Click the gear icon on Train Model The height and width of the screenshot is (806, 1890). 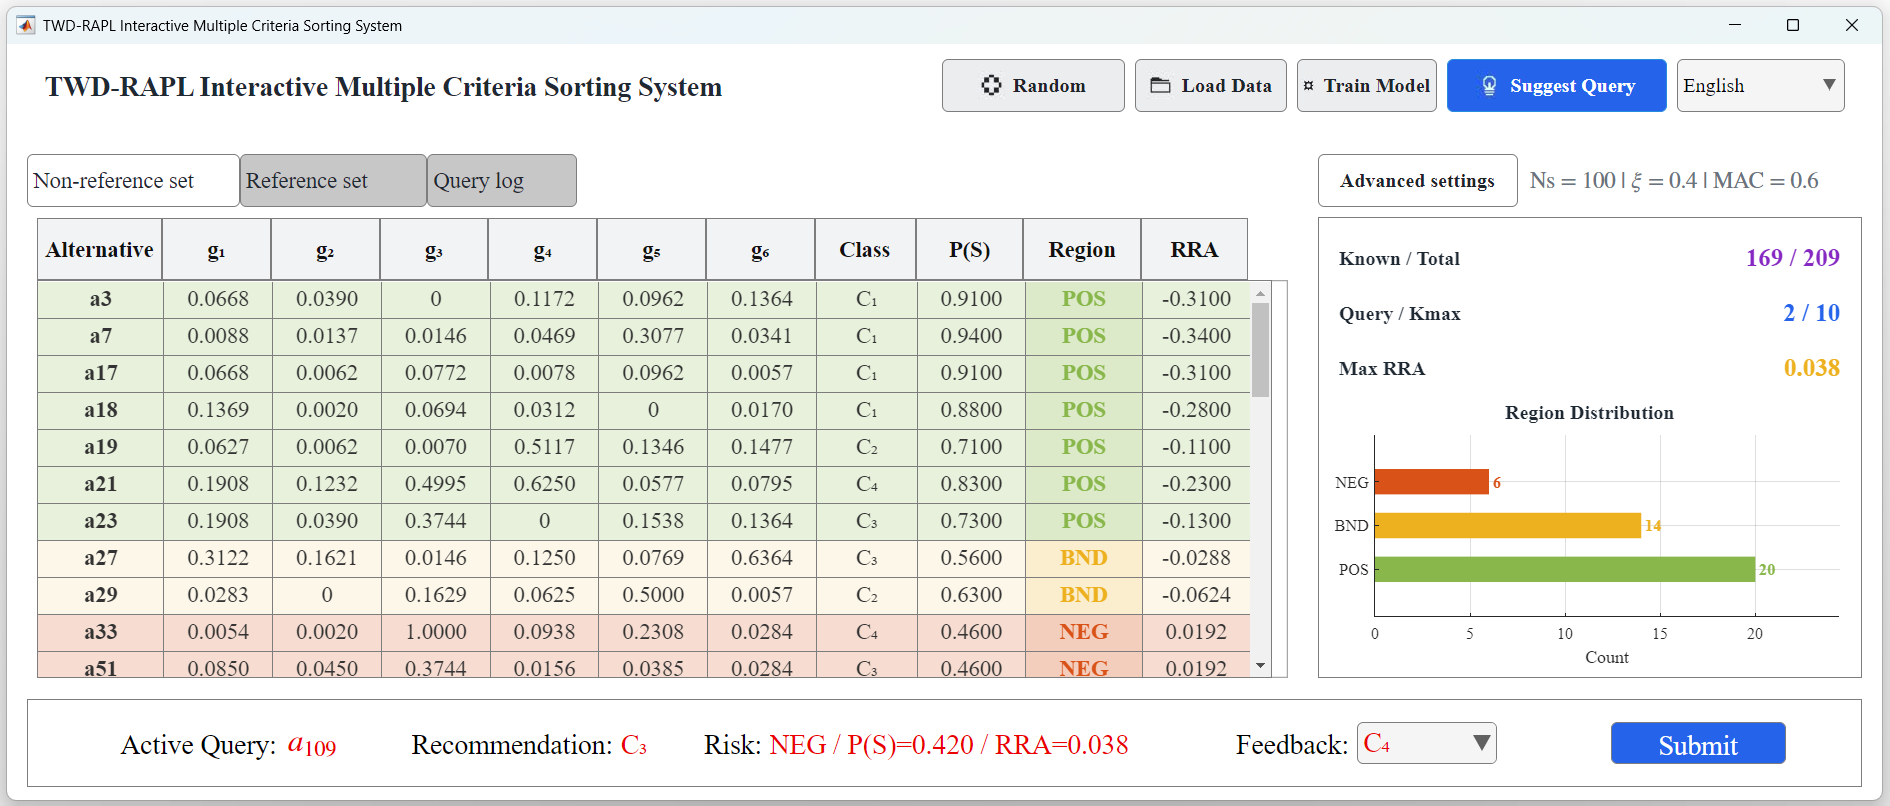click(x=1308, y=86)
